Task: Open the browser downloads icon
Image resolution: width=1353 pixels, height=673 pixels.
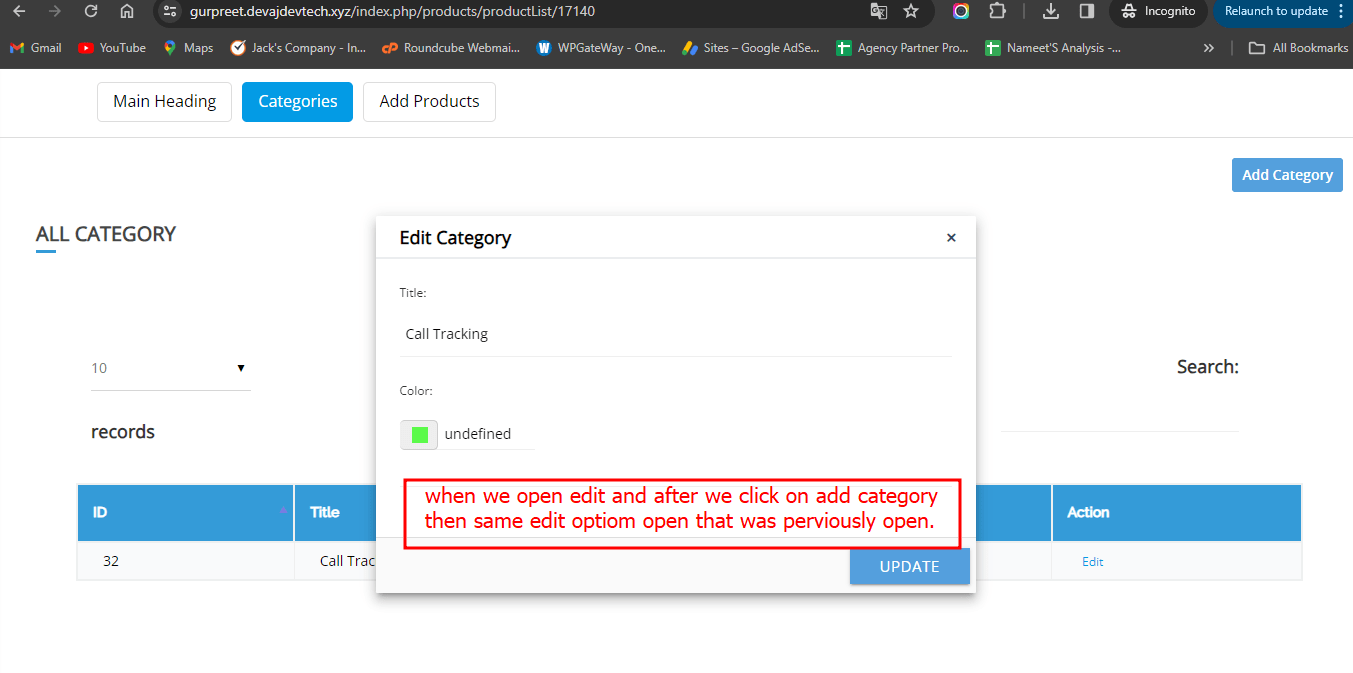Action: (x=1050, y=11)
